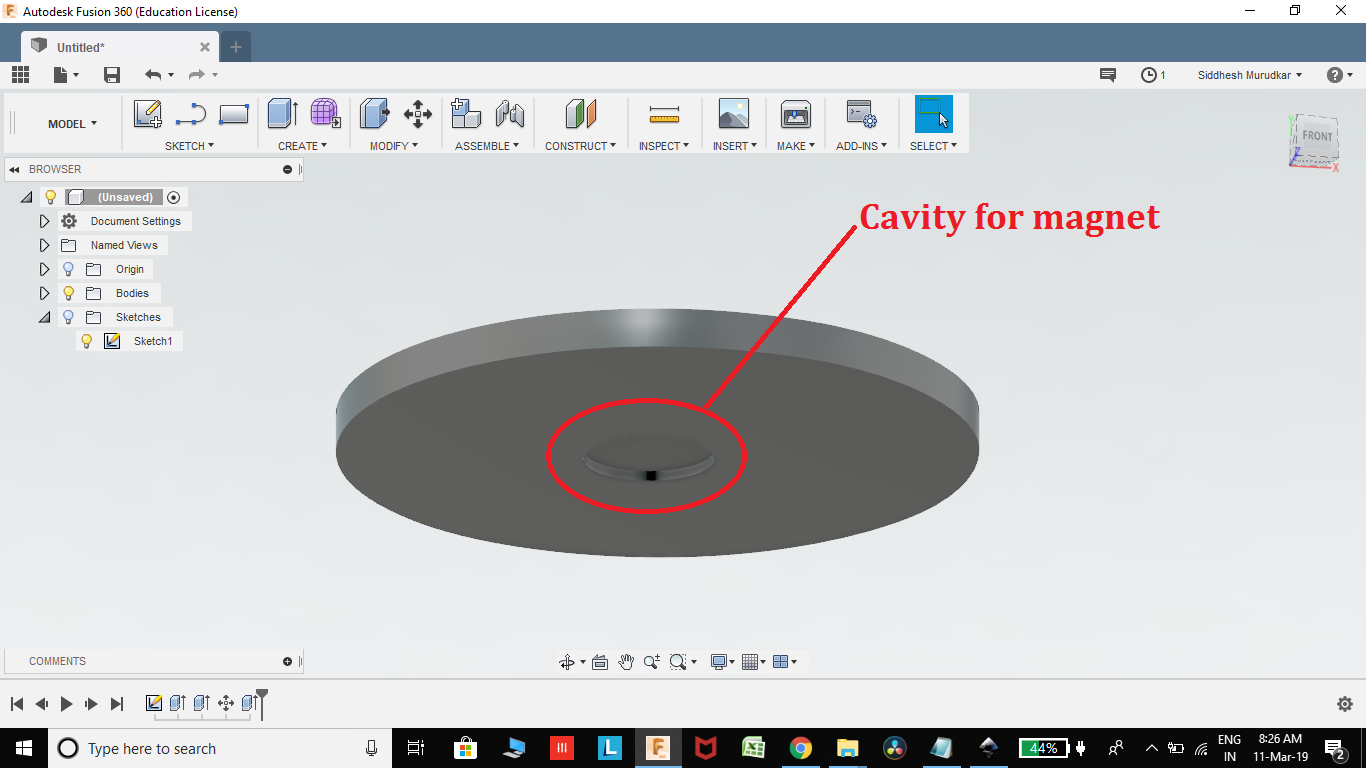1366x768 pixels.
Task: Hide the Bodies folder using its bulb
Action: 67,292
